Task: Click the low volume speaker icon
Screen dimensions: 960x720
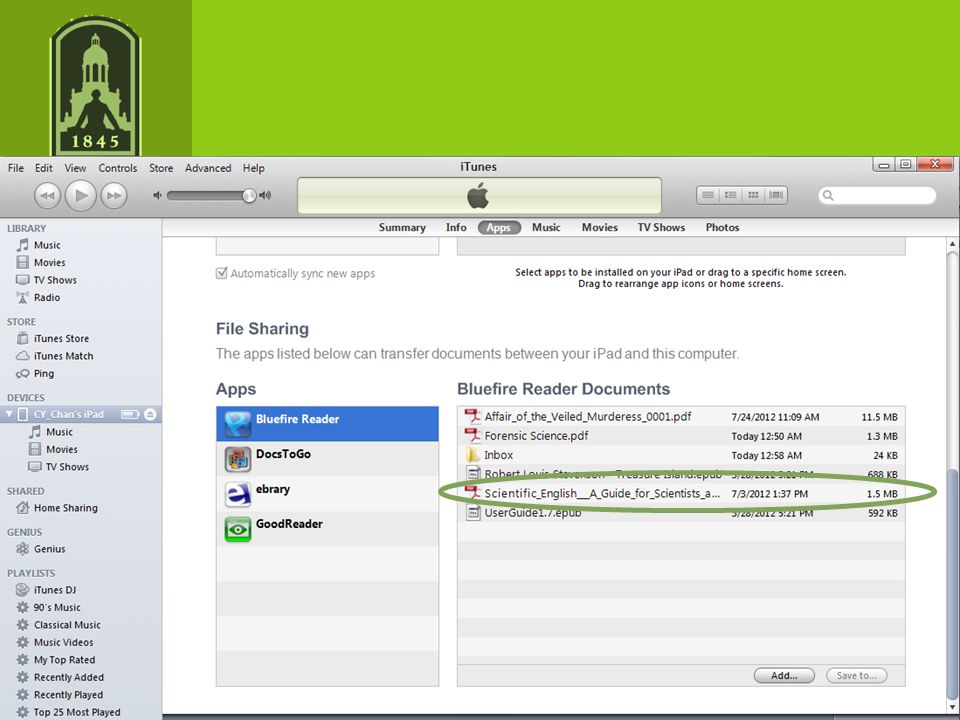Action: (157, 195)
